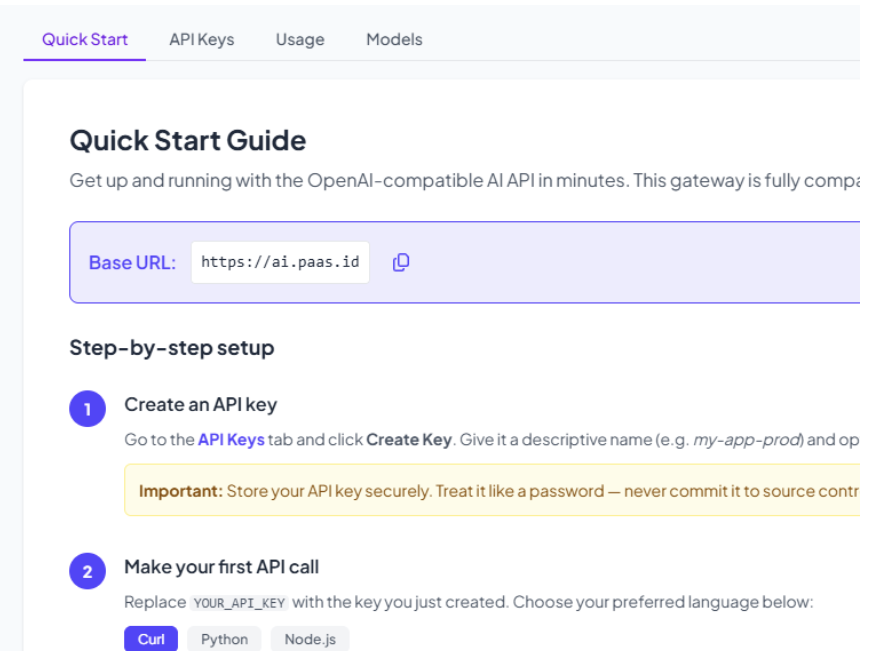Image resolution: width=884 pixels, height=662 pixels.
Task: Select the Node.js language button
Action: (x=310, y=639)
